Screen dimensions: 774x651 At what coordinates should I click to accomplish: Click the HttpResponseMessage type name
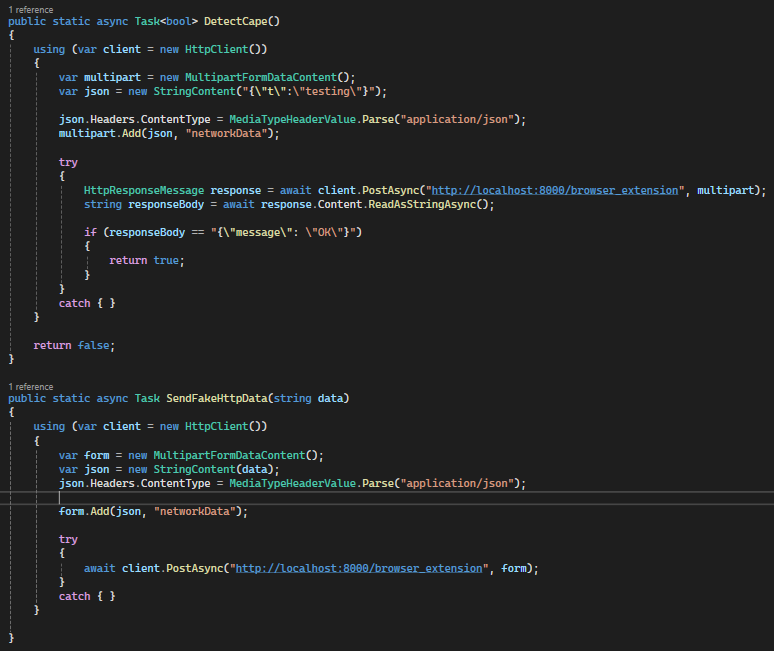(x=144, y=191)
